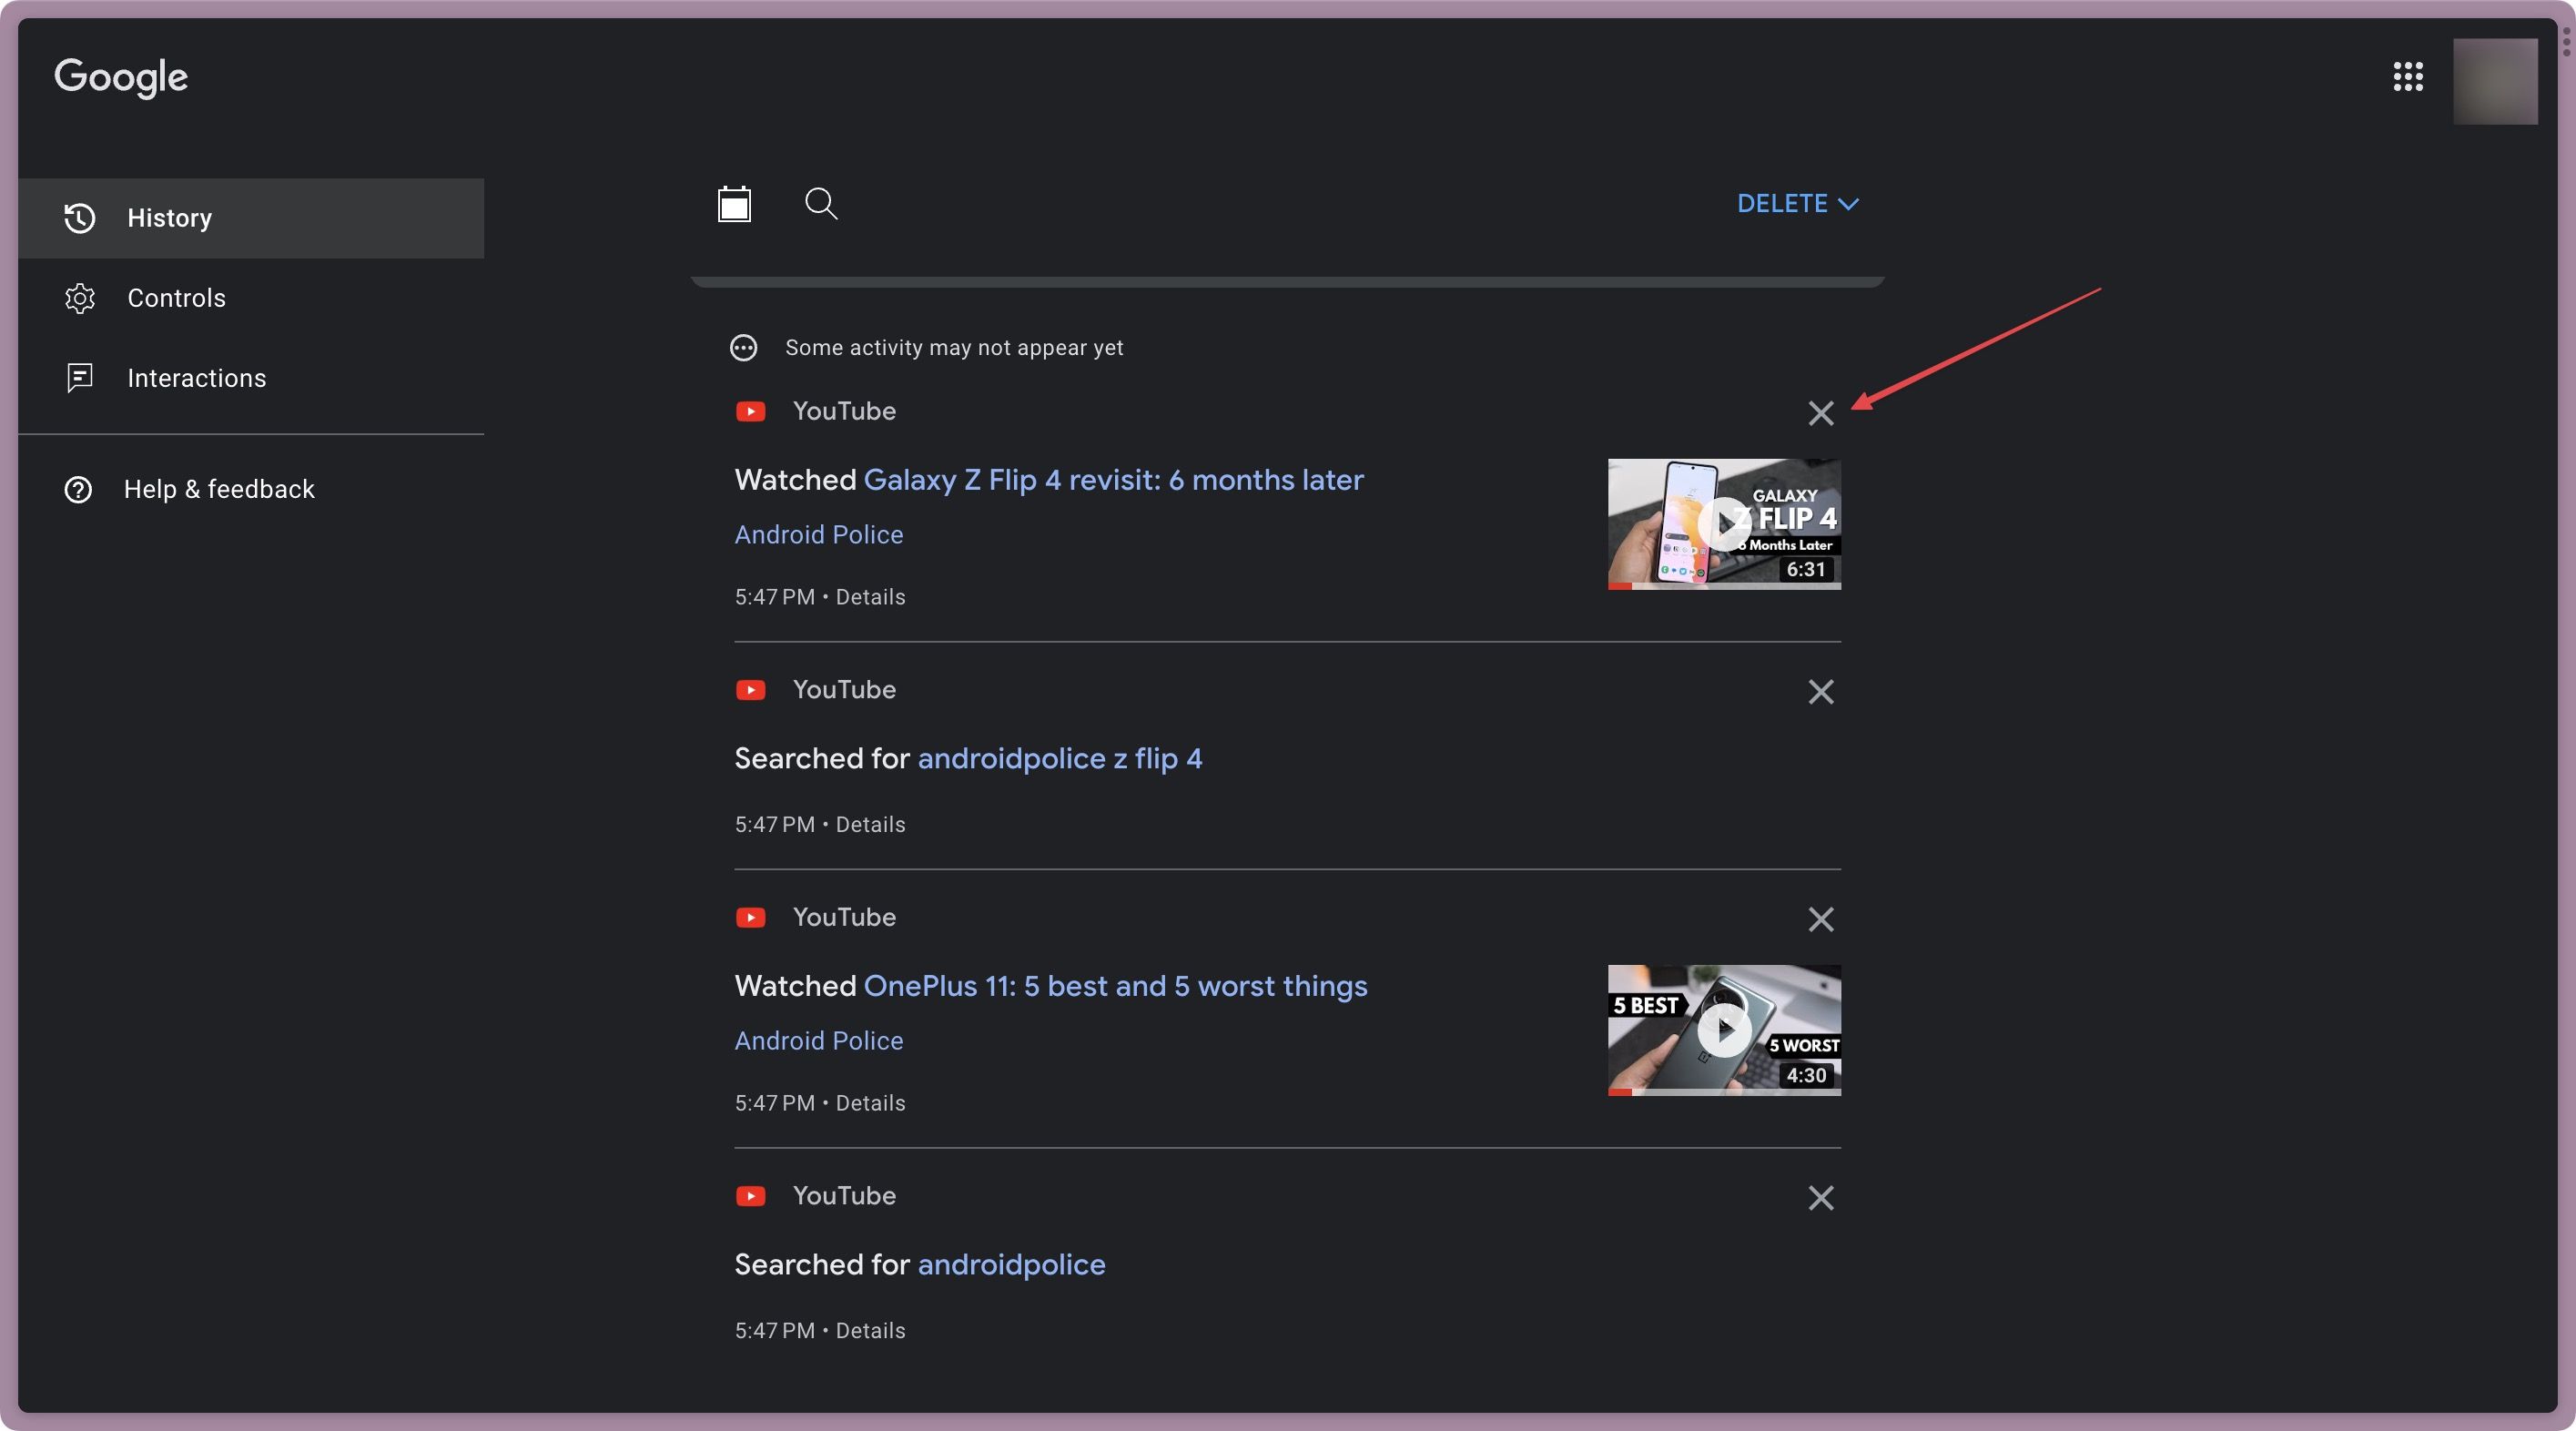Click the search icon in toolbar
The image size is (2576, 1431).
[821, 205]
